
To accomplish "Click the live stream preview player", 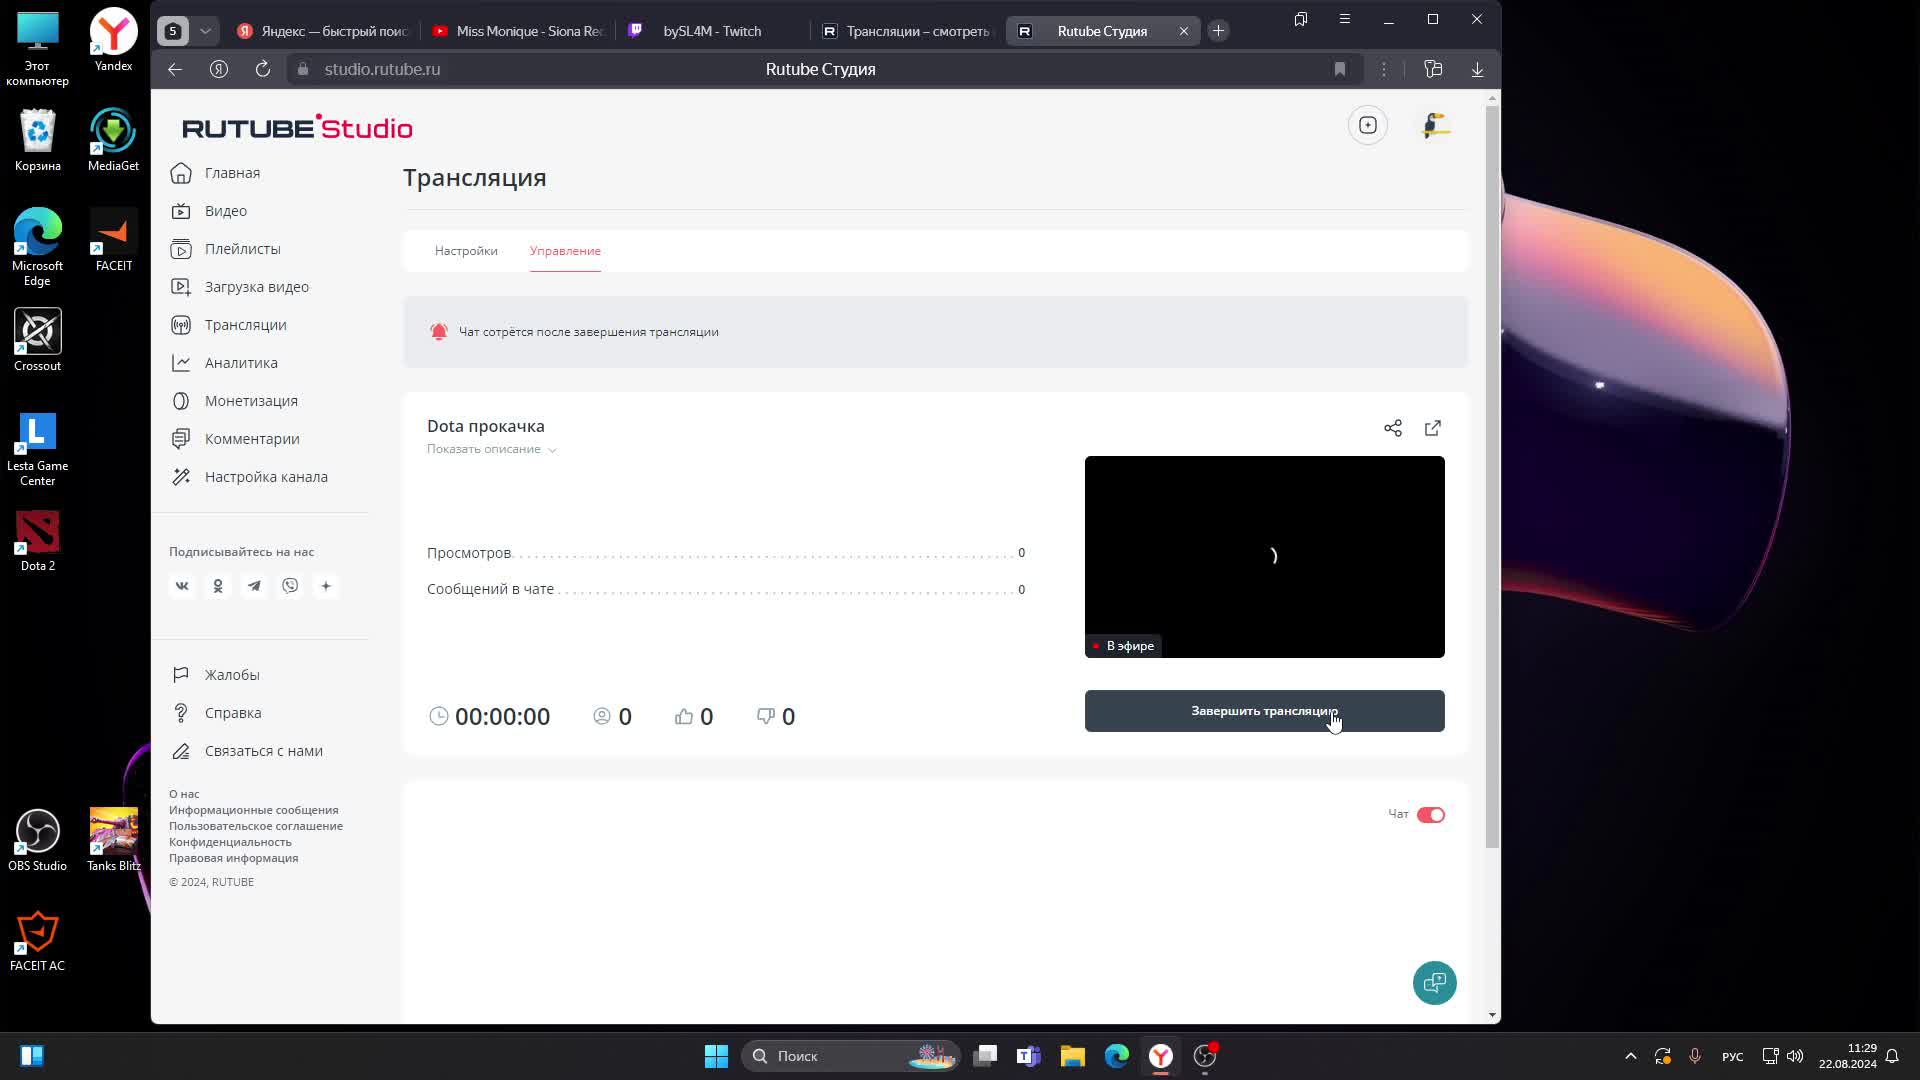I will tap(1264, 556).
